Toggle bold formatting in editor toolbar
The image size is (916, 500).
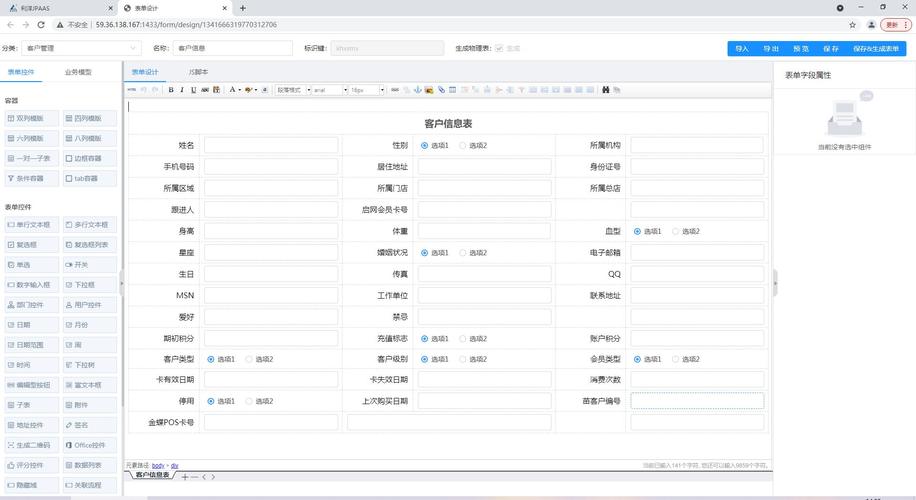coord(171,89)
